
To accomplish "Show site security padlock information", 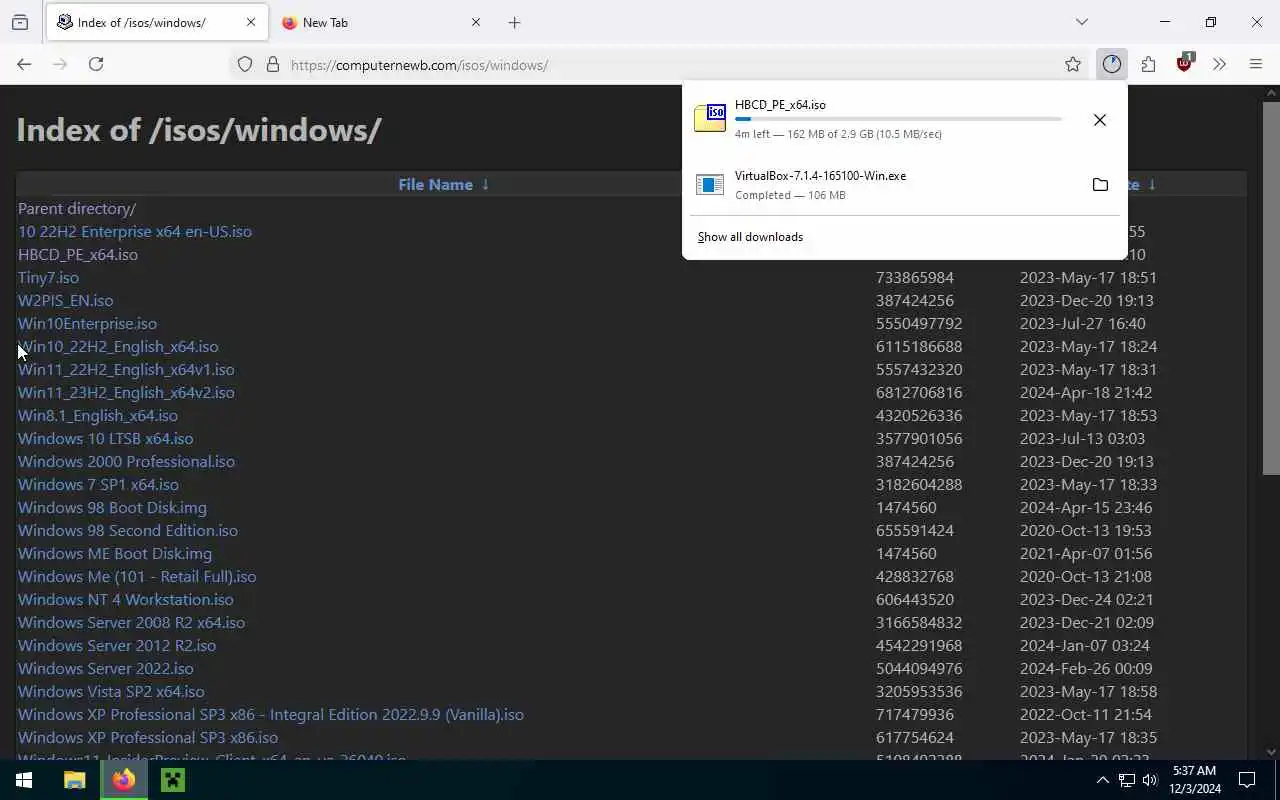I will (272, 65).
